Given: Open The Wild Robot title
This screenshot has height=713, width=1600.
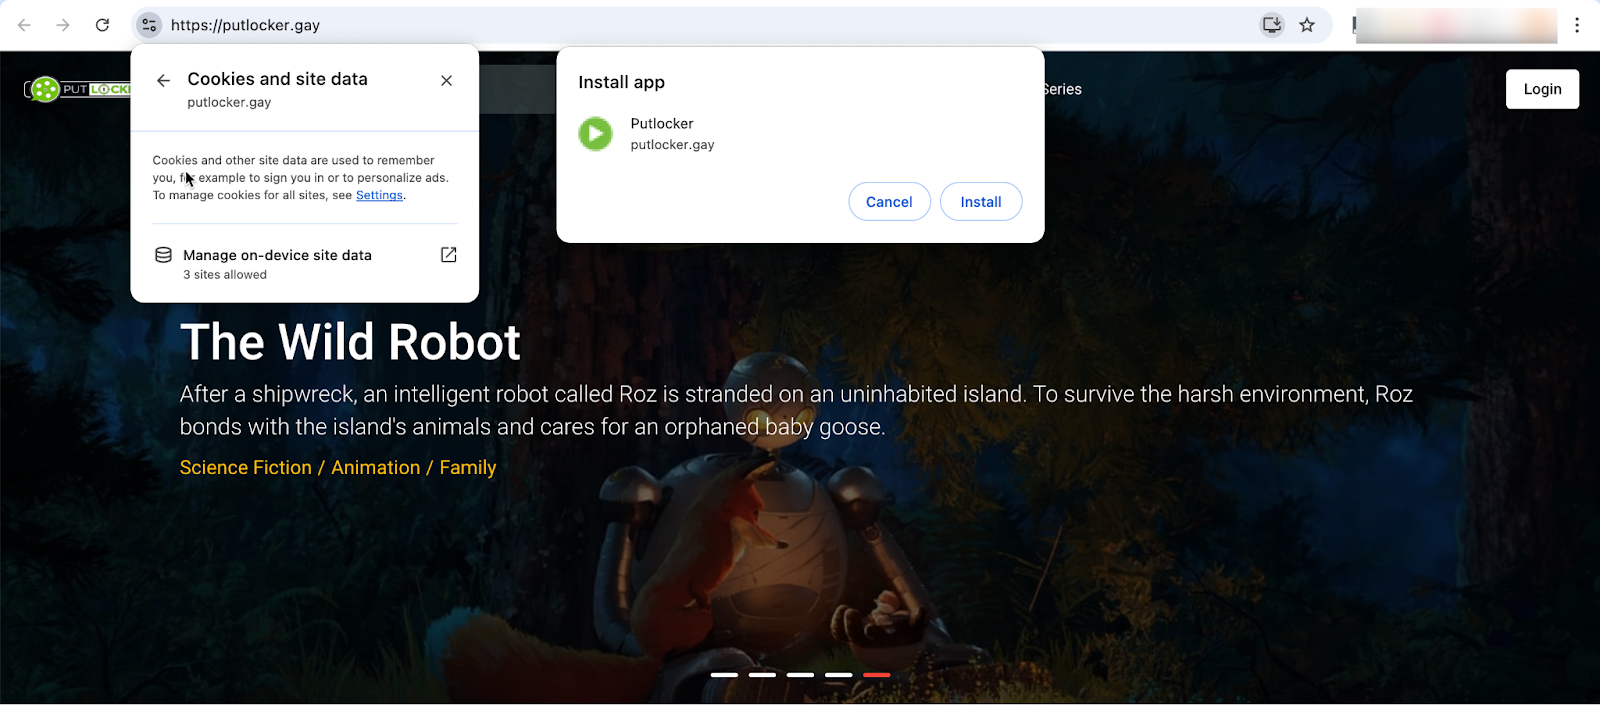Looking at the screenshot, I should pos(350,342).
